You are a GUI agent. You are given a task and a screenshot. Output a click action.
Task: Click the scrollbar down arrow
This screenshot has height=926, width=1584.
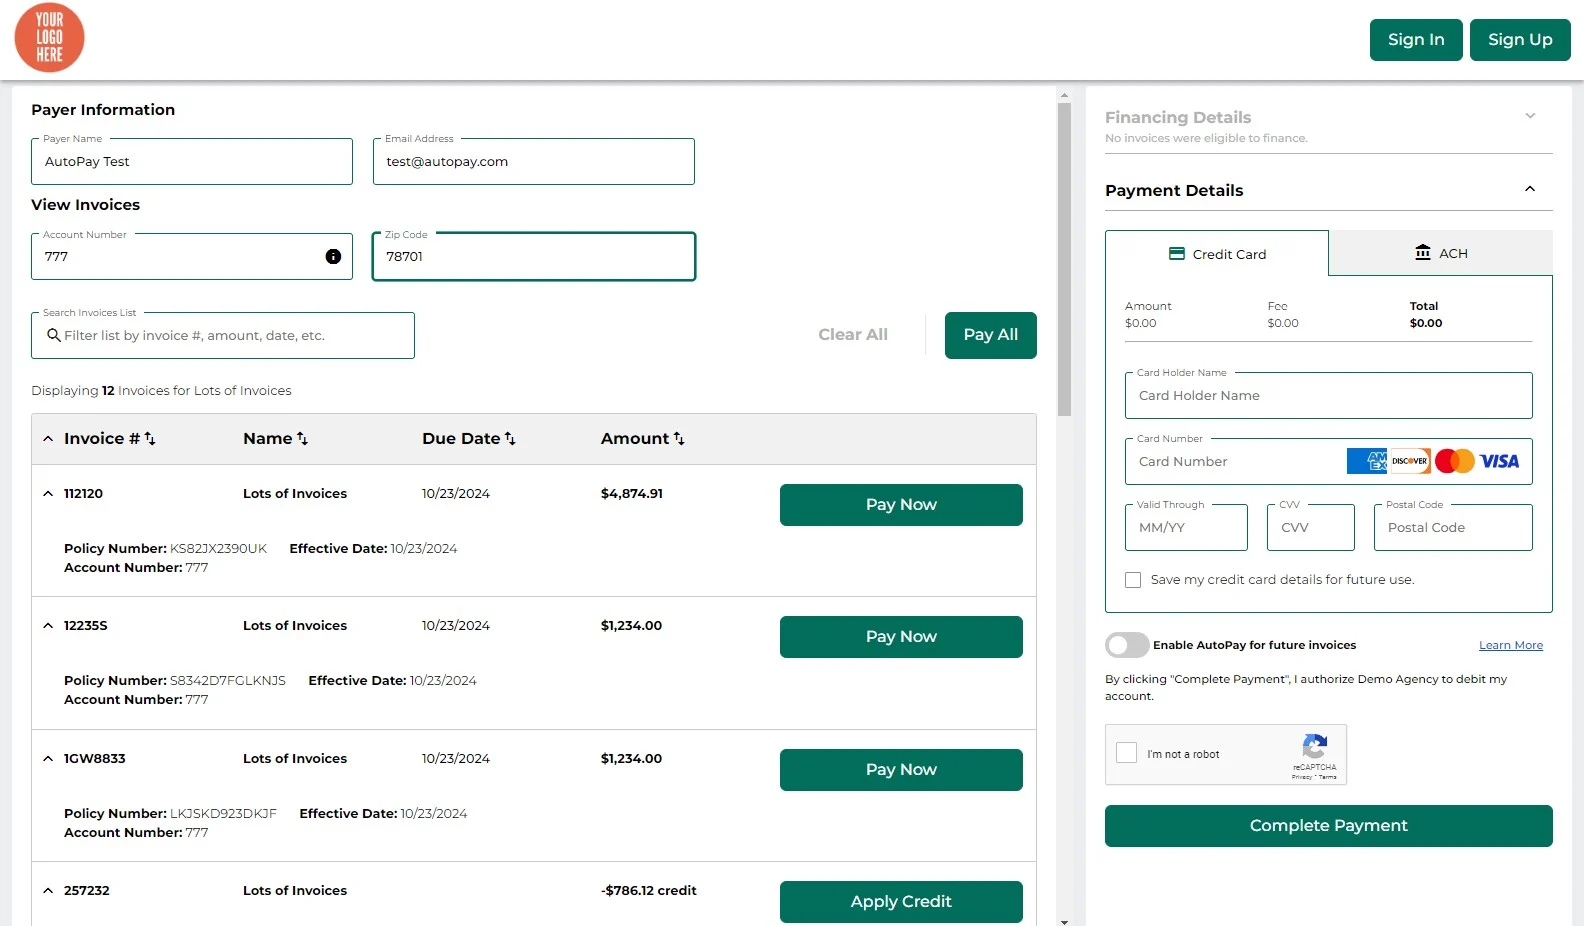pyautogui.click(x=1065, y=921)
